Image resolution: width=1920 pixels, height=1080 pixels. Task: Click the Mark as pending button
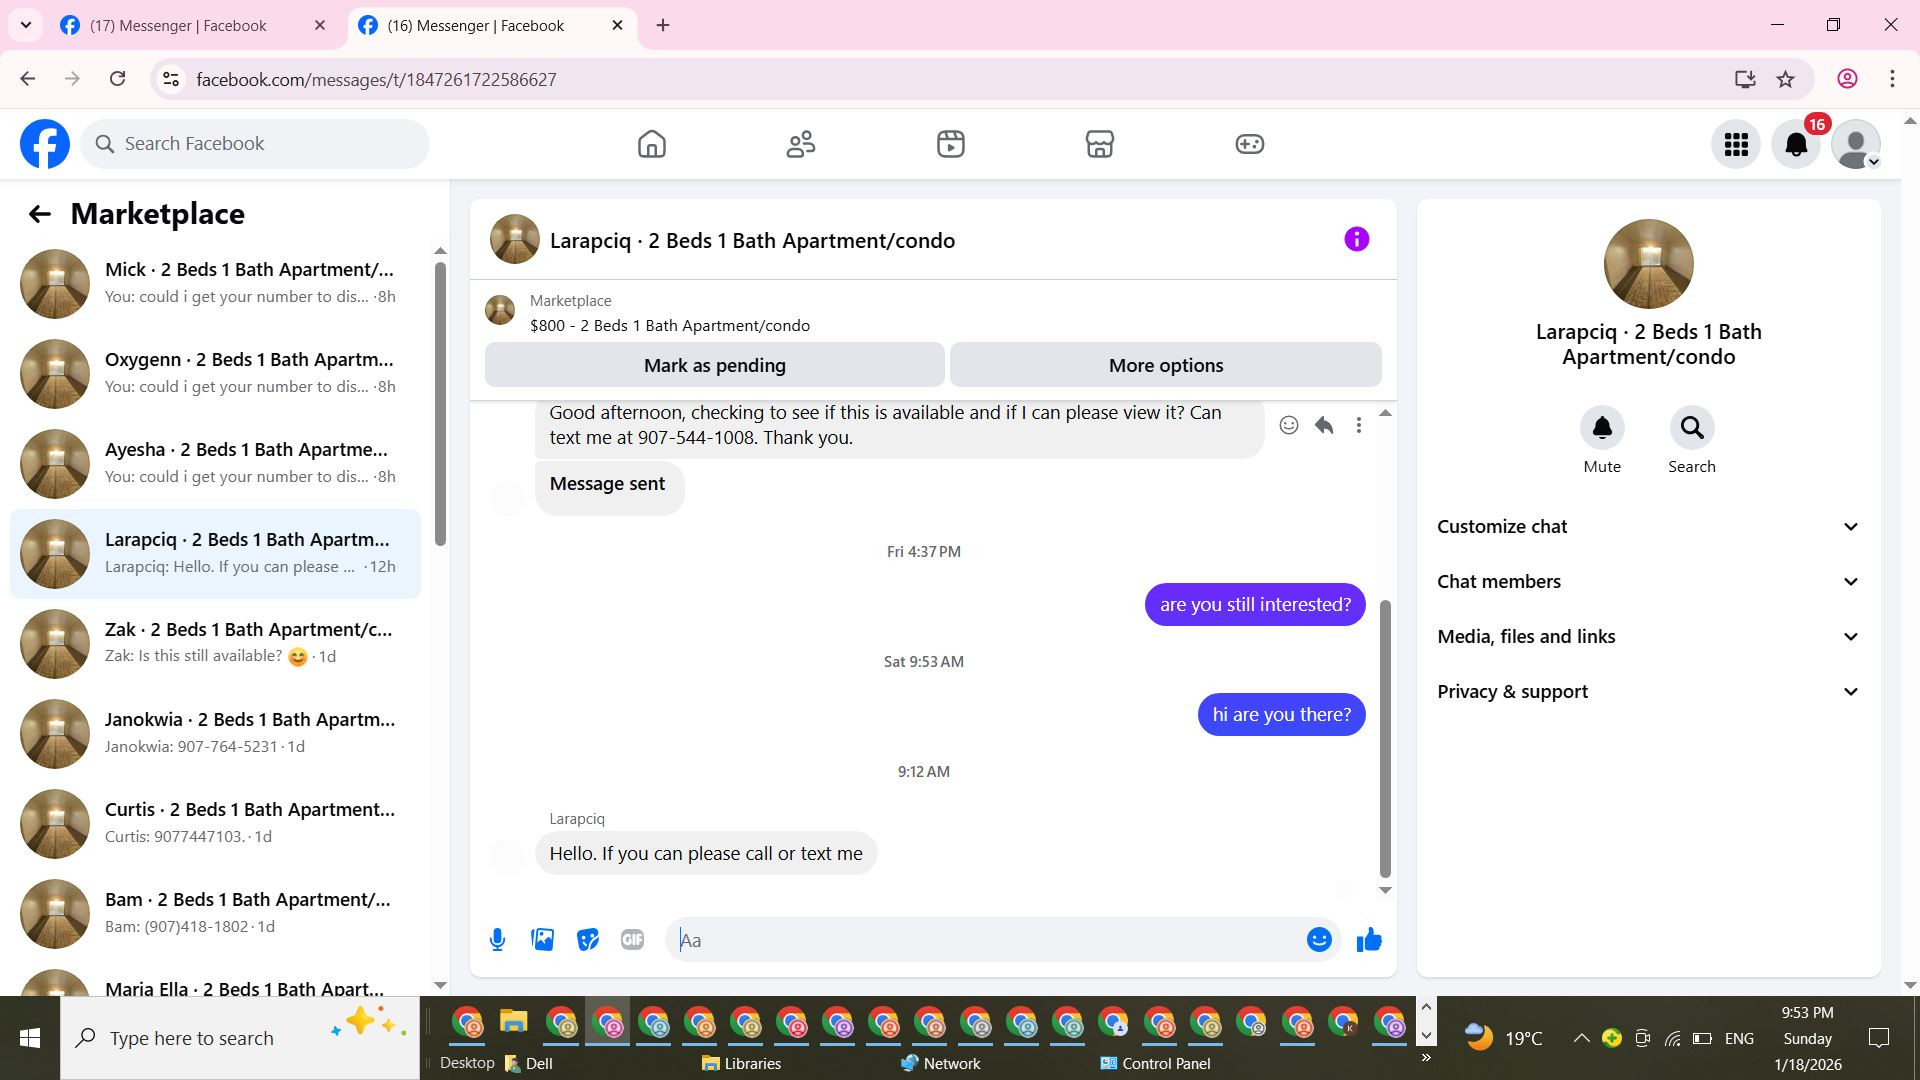(714, 365)
